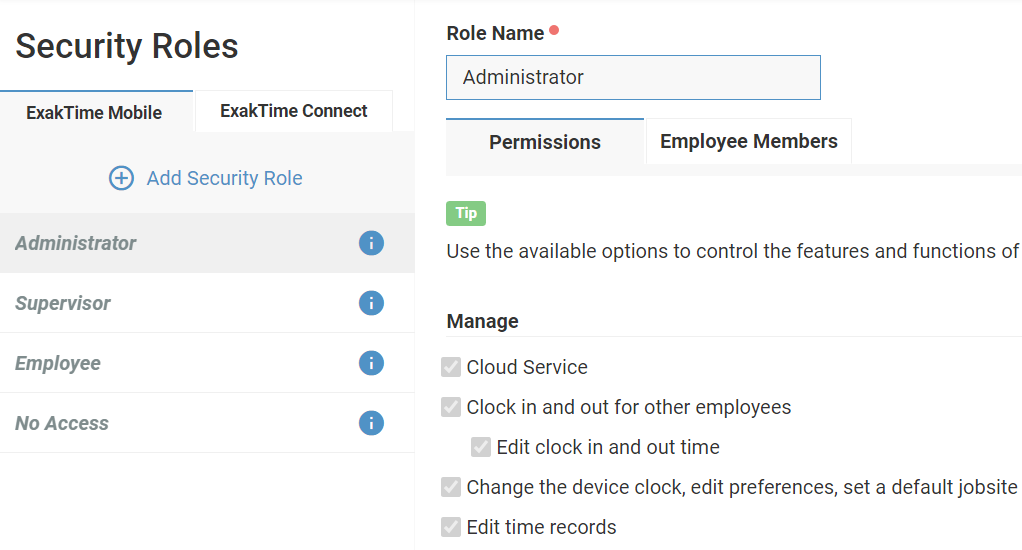This screenshot has height=550, width=1022.
Task: Click the green Tip badge
Action: click(x=466, y=213)
